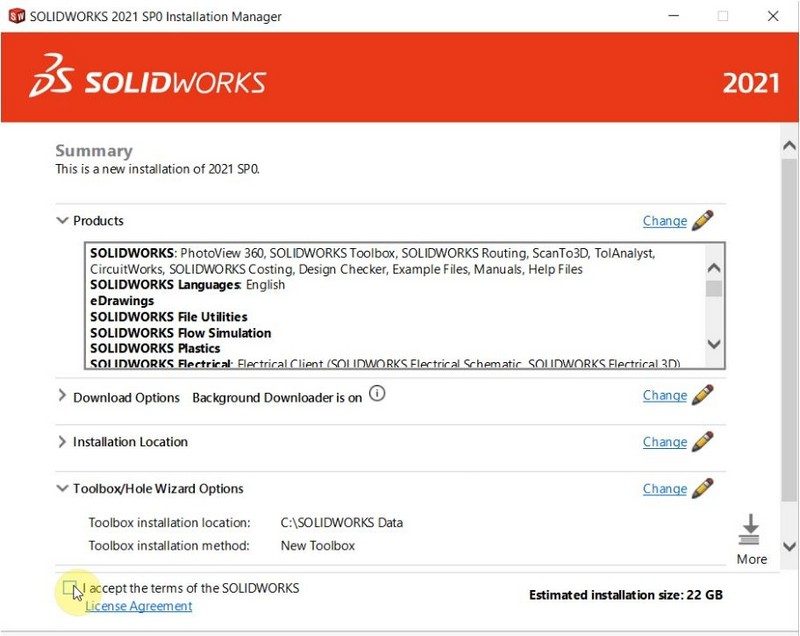800x636 pixels.
Task: Click the SOLIDWORKS logo in the title bar
Action: coord(17,16)
